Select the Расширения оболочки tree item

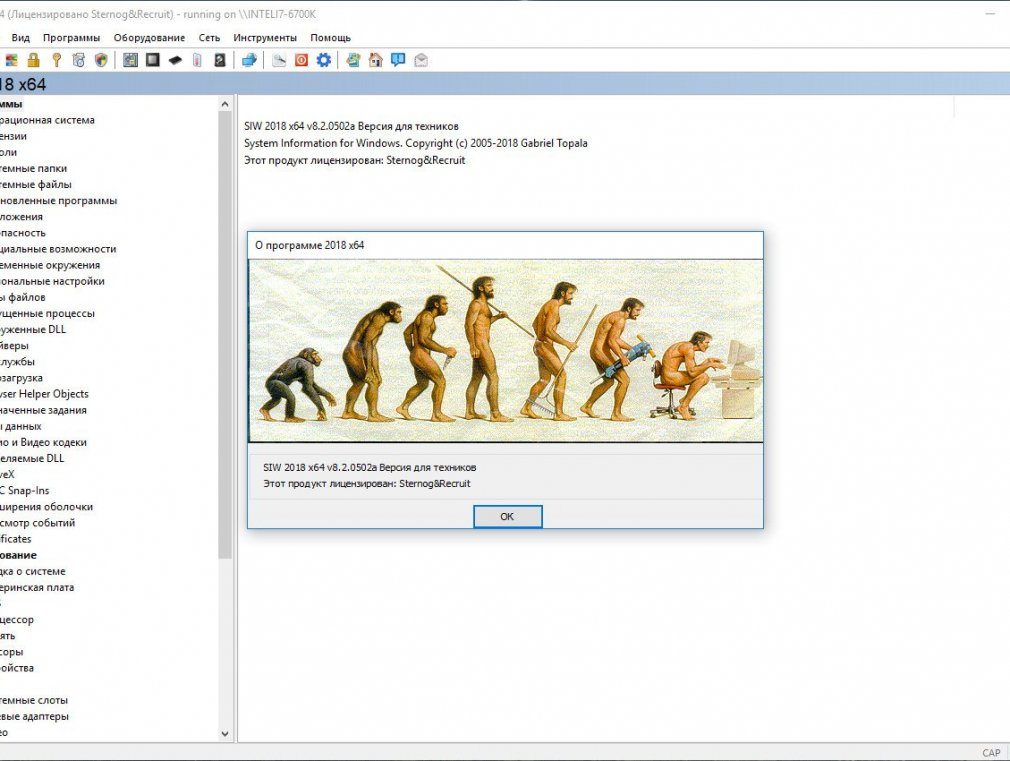(46, 506)
